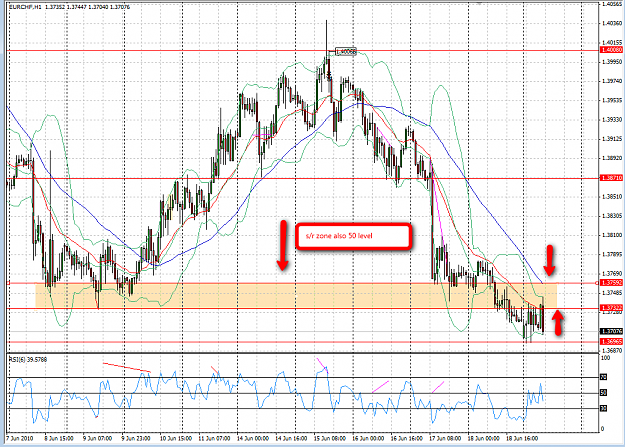Click the 1.37485 value on price axis
This screenshot has width=625, height=447.
(612, 293)
